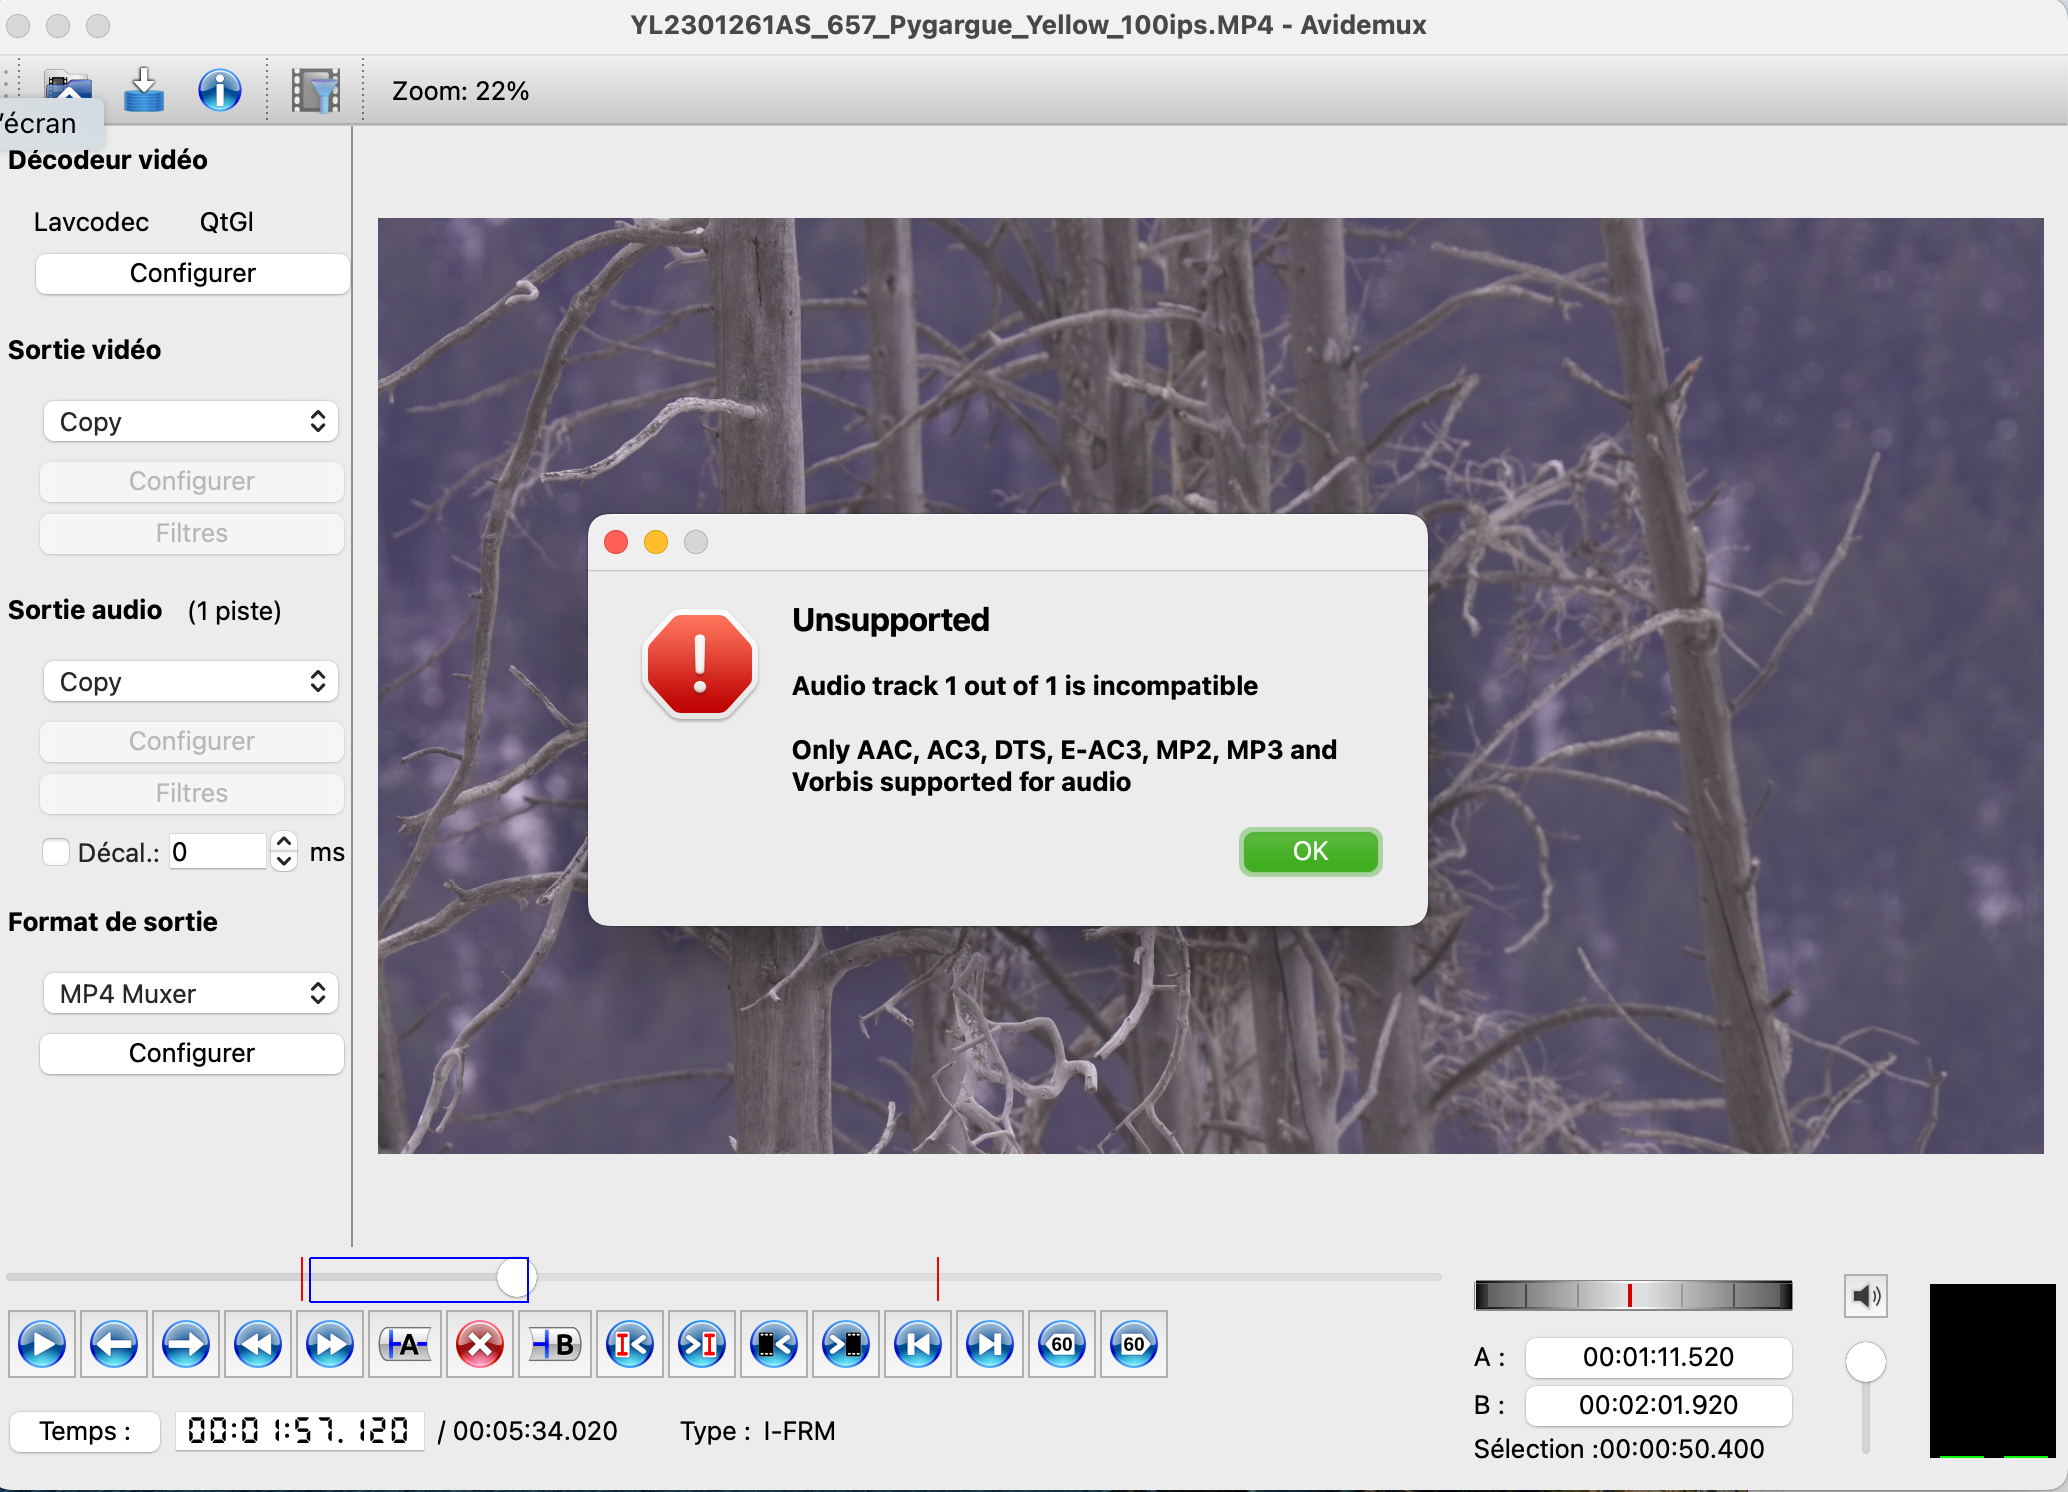Viewport: 2068px width, 1492px height.
Task: Click the volume slider knob
Action: pos(1865,1362)
